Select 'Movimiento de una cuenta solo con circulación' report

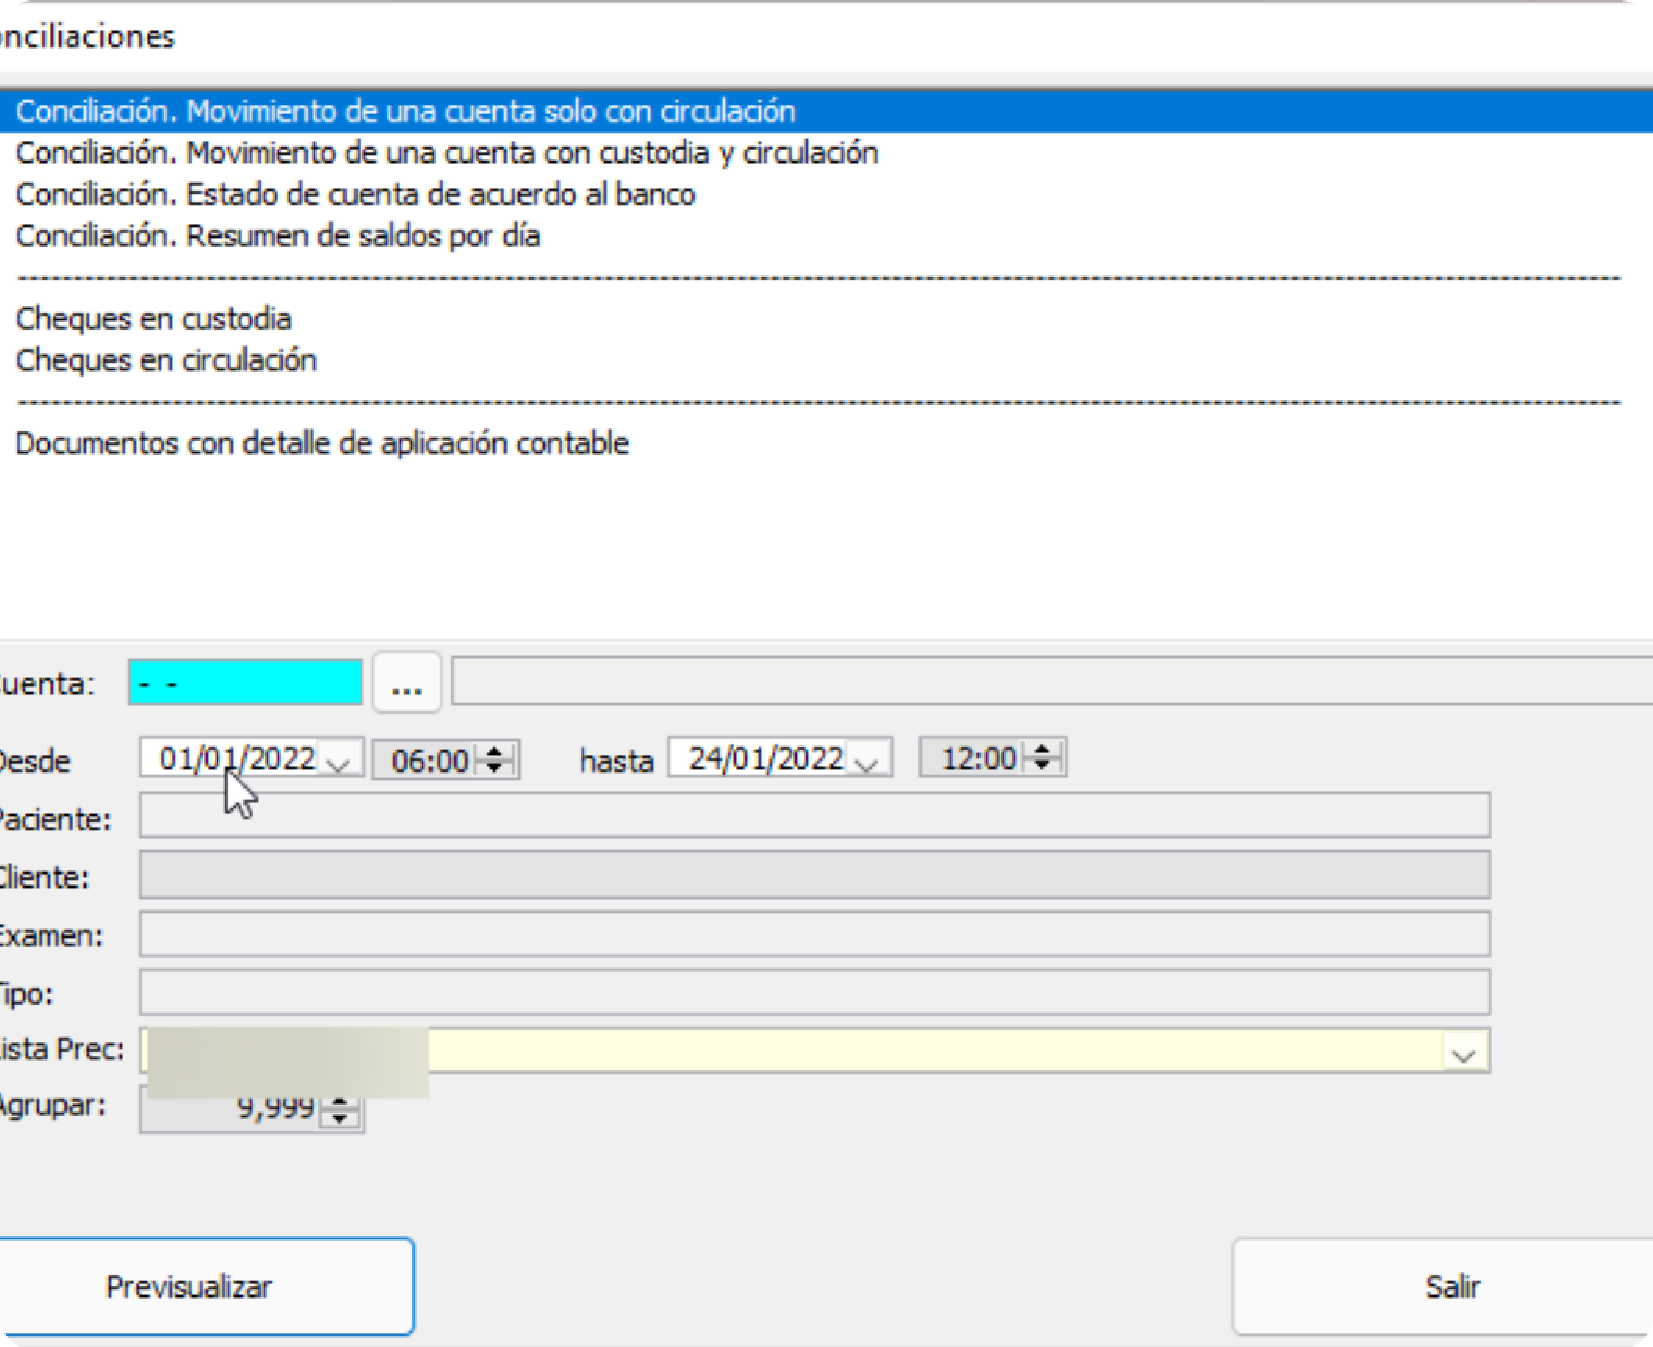pyautogui.click(x=405, y=111)
